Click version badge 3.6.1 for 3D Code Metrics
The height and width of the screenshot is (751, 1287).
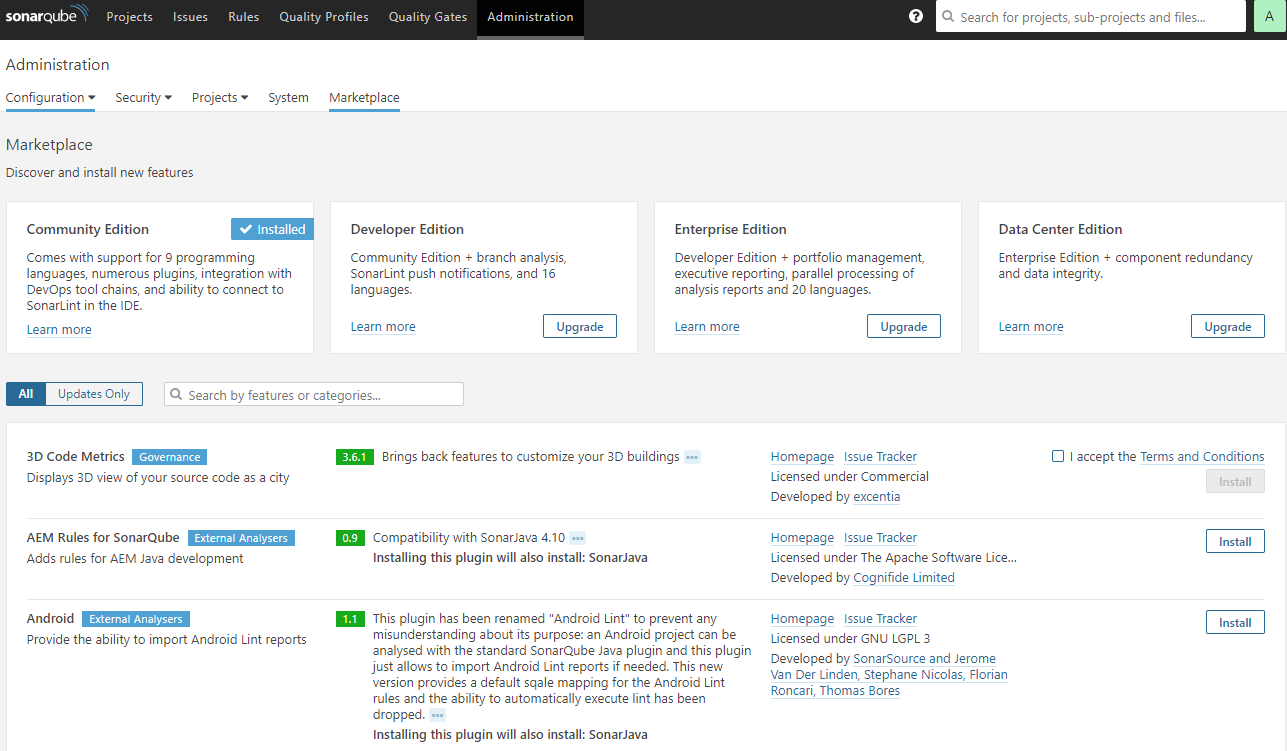(354, 457)
